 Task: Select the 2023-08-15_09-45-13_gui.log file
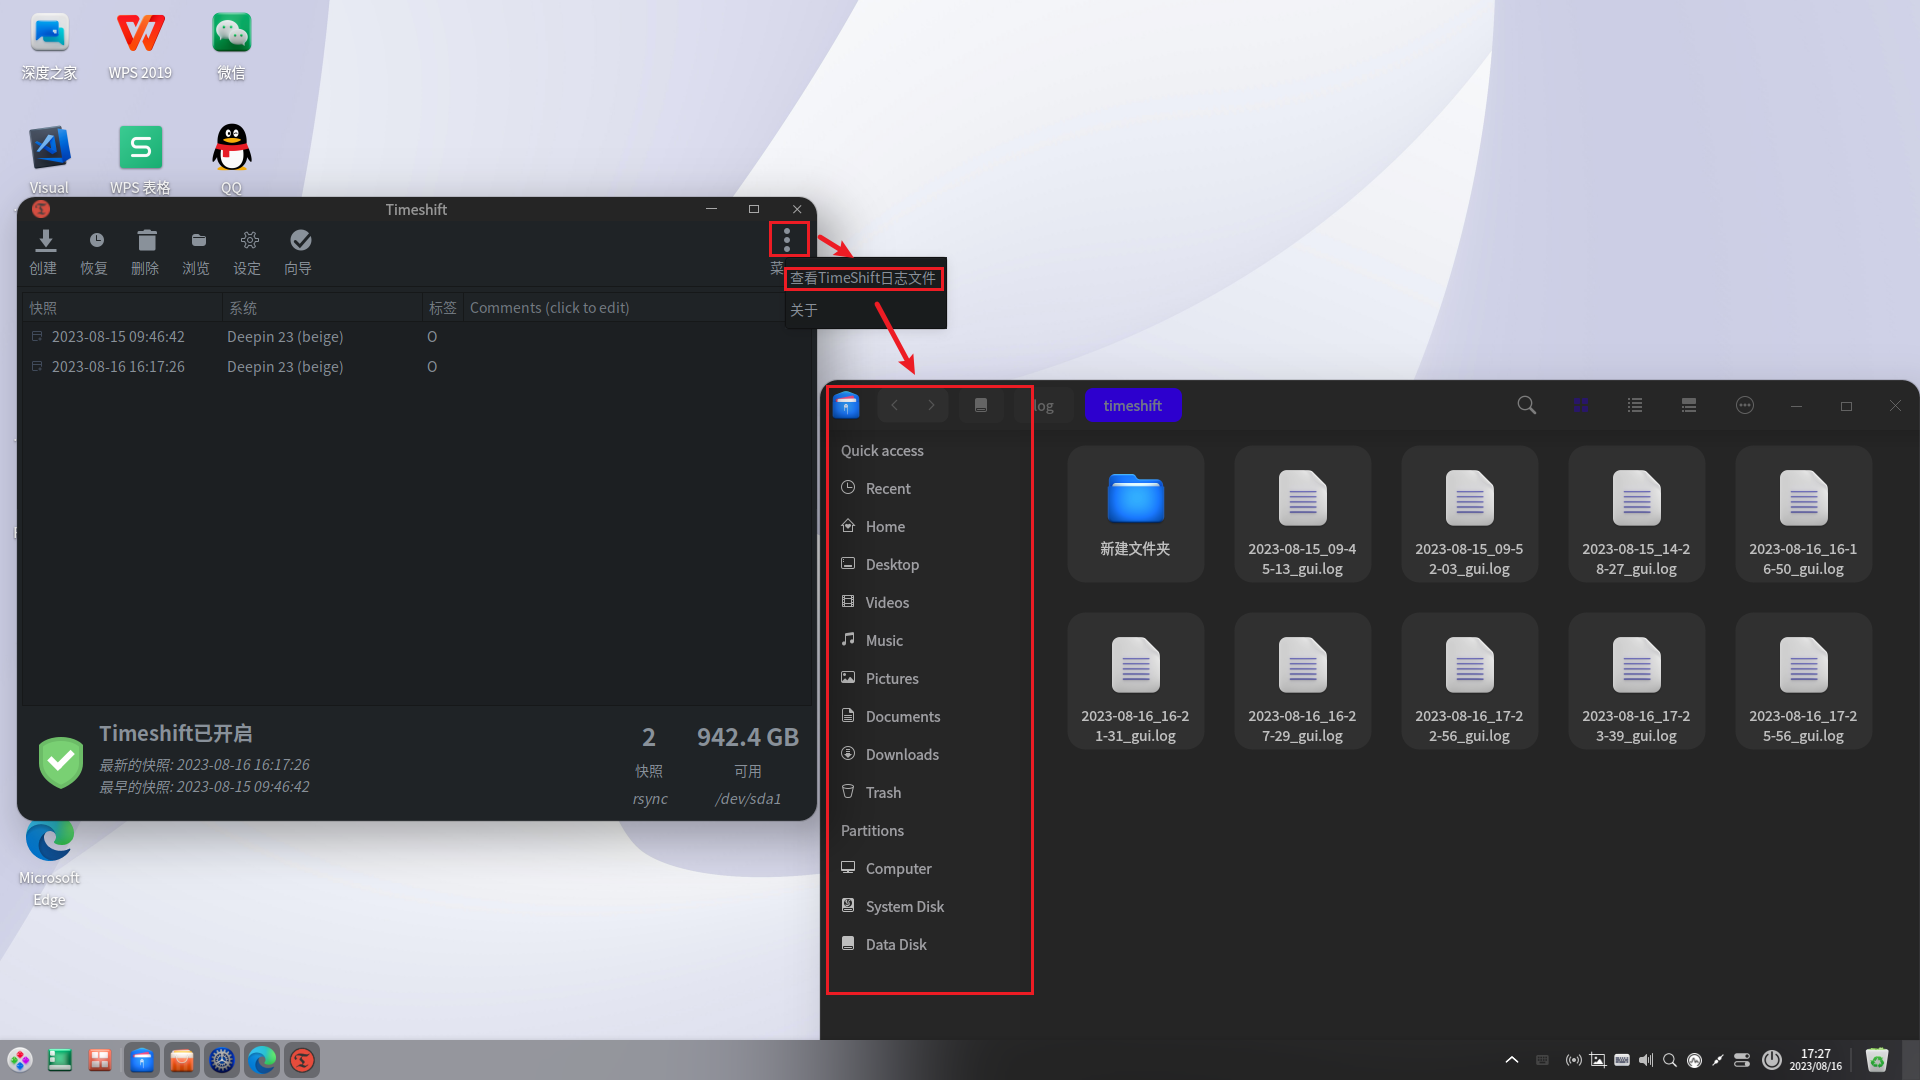(1302, 513)
